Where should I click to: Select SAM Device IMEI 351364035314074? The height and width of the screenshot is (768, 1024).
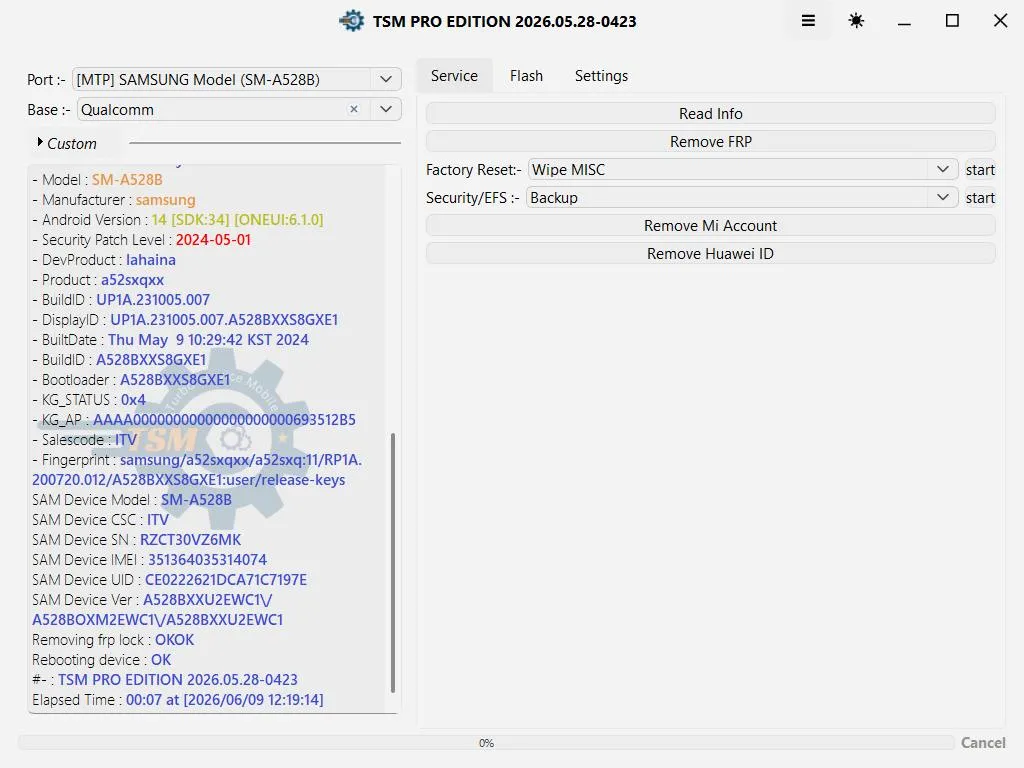[x=207, y=560]
